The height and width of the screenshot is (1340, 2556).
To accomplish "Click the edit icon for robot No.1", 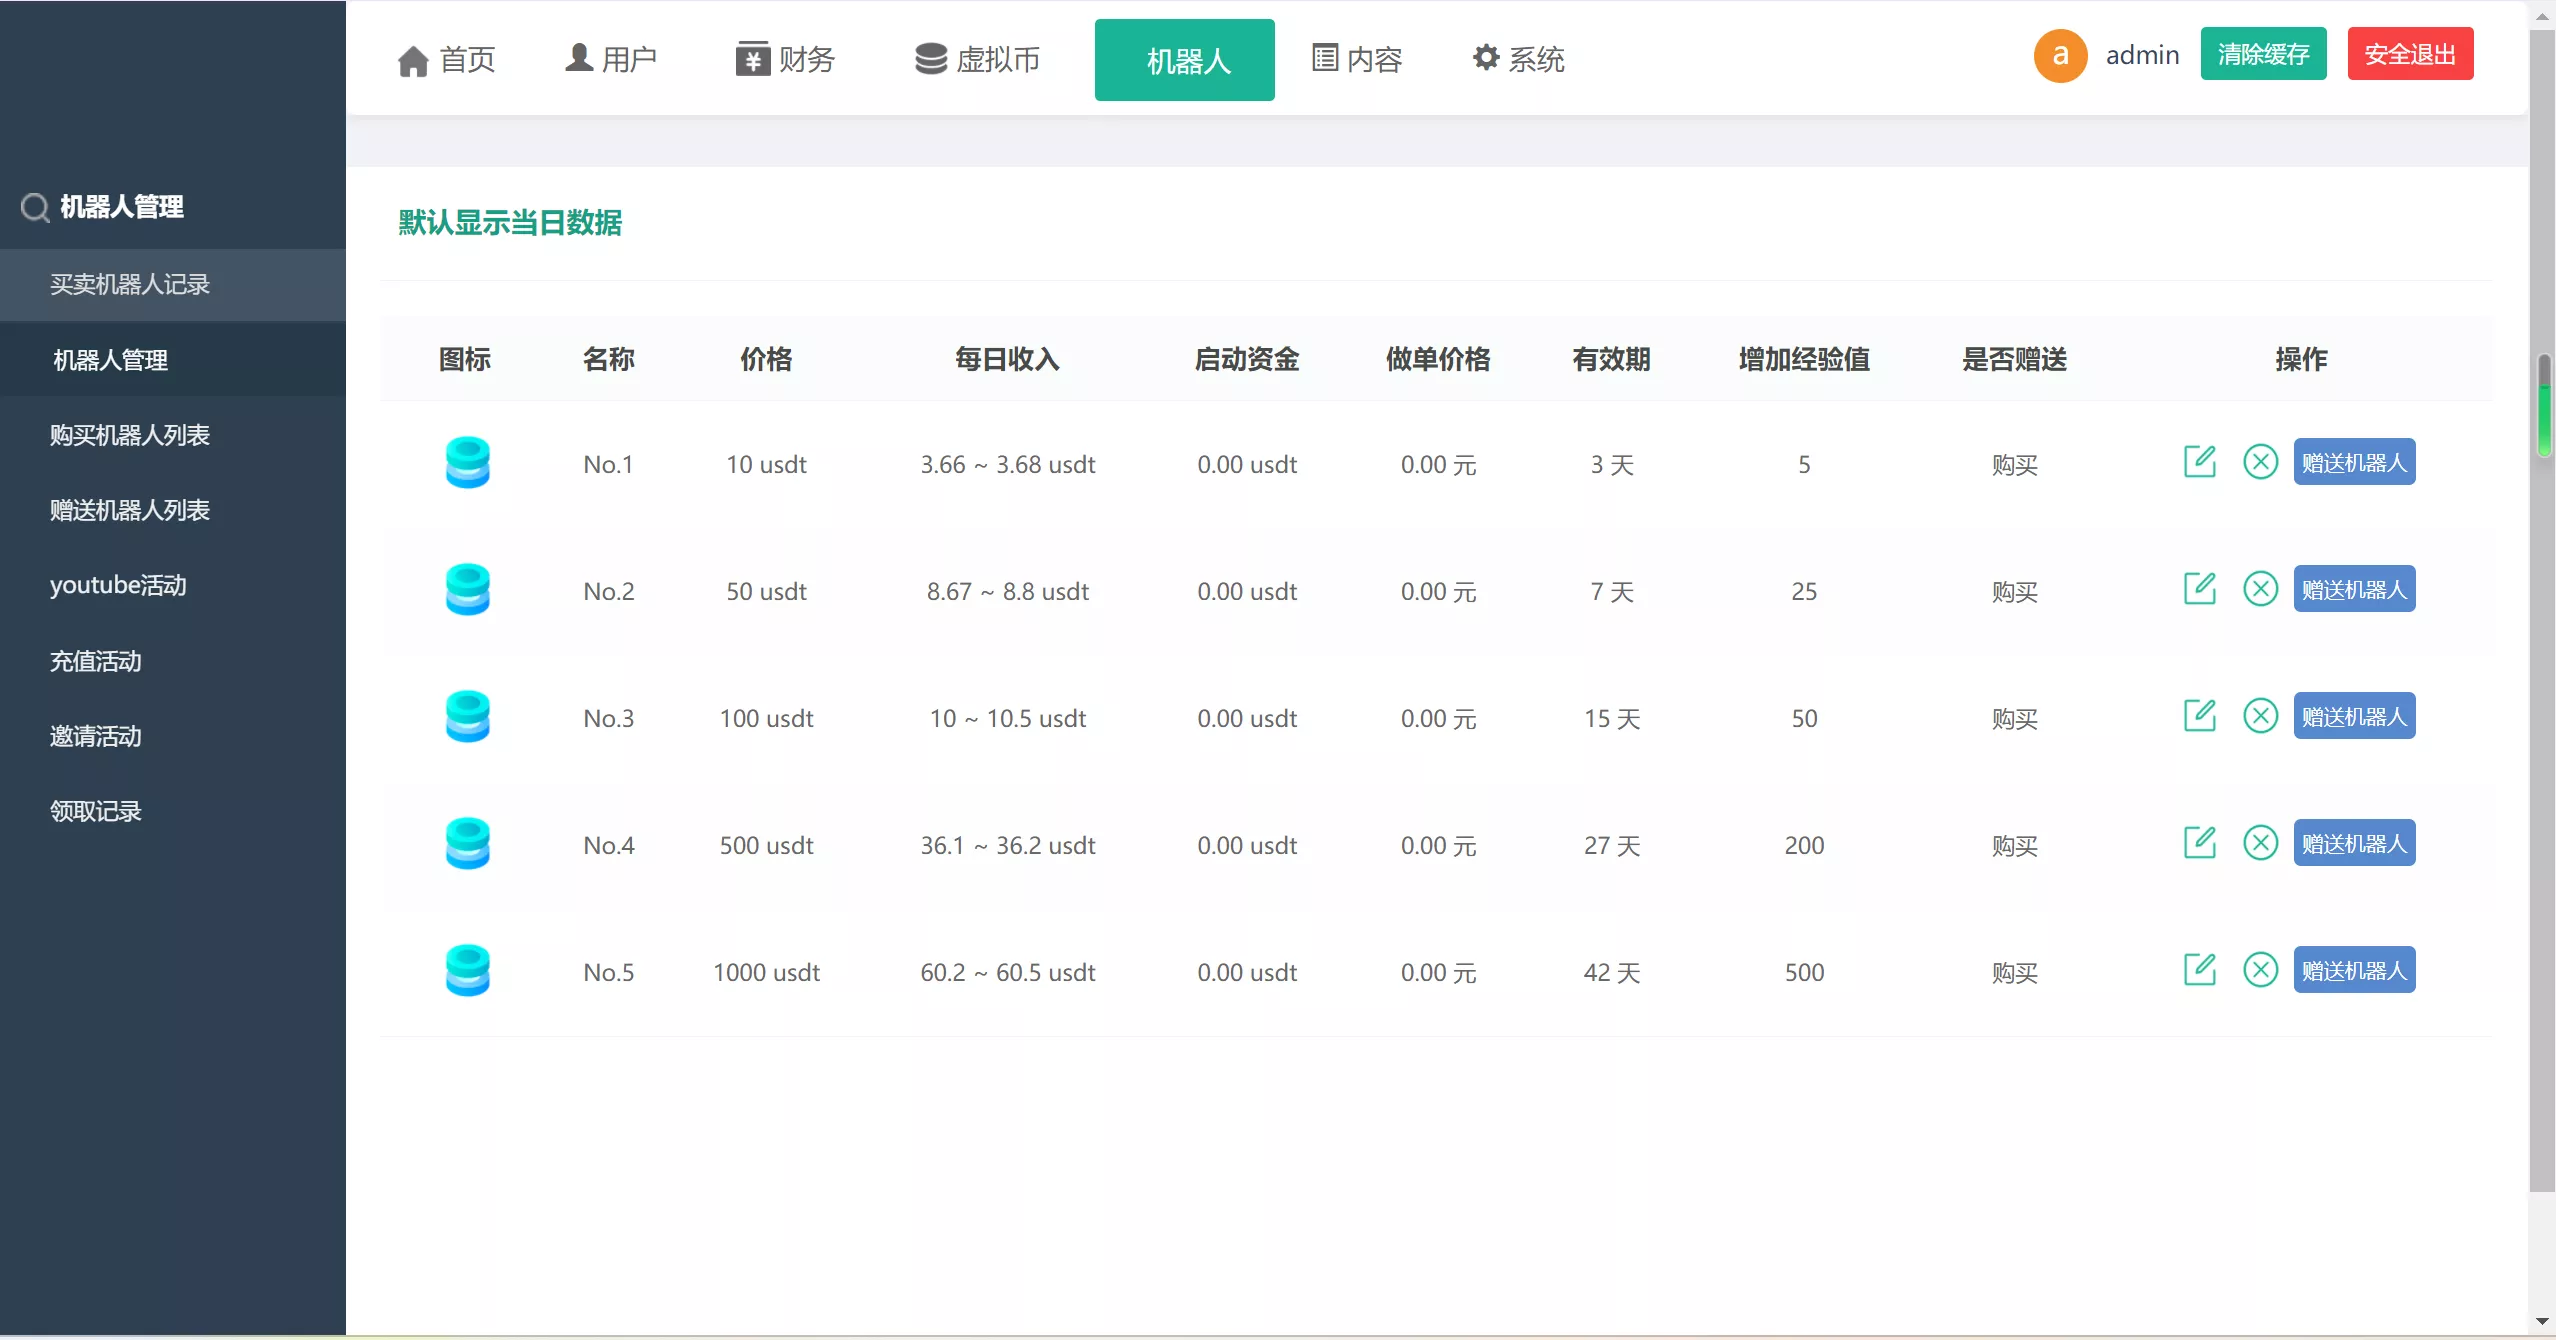I will 2199,462.
